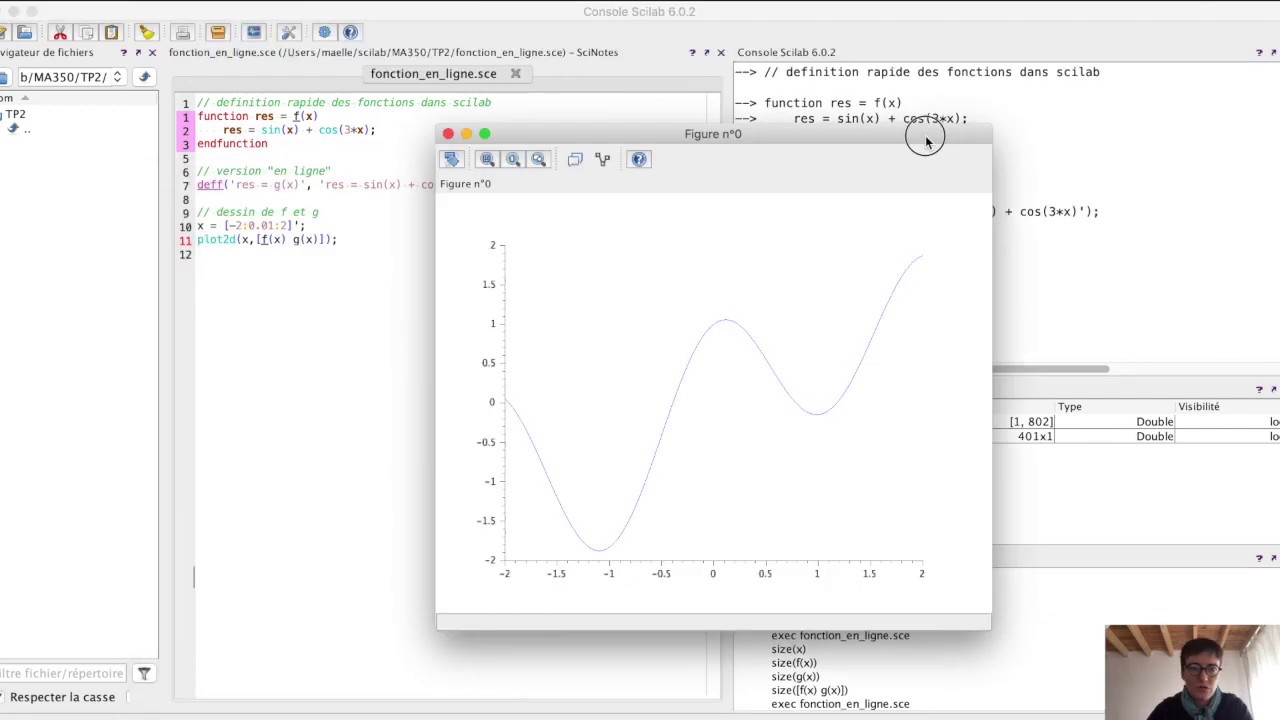Expand the TP2 folder tree item
Image resolution: width=1280 pixels, height=720 pixels.
15,114
